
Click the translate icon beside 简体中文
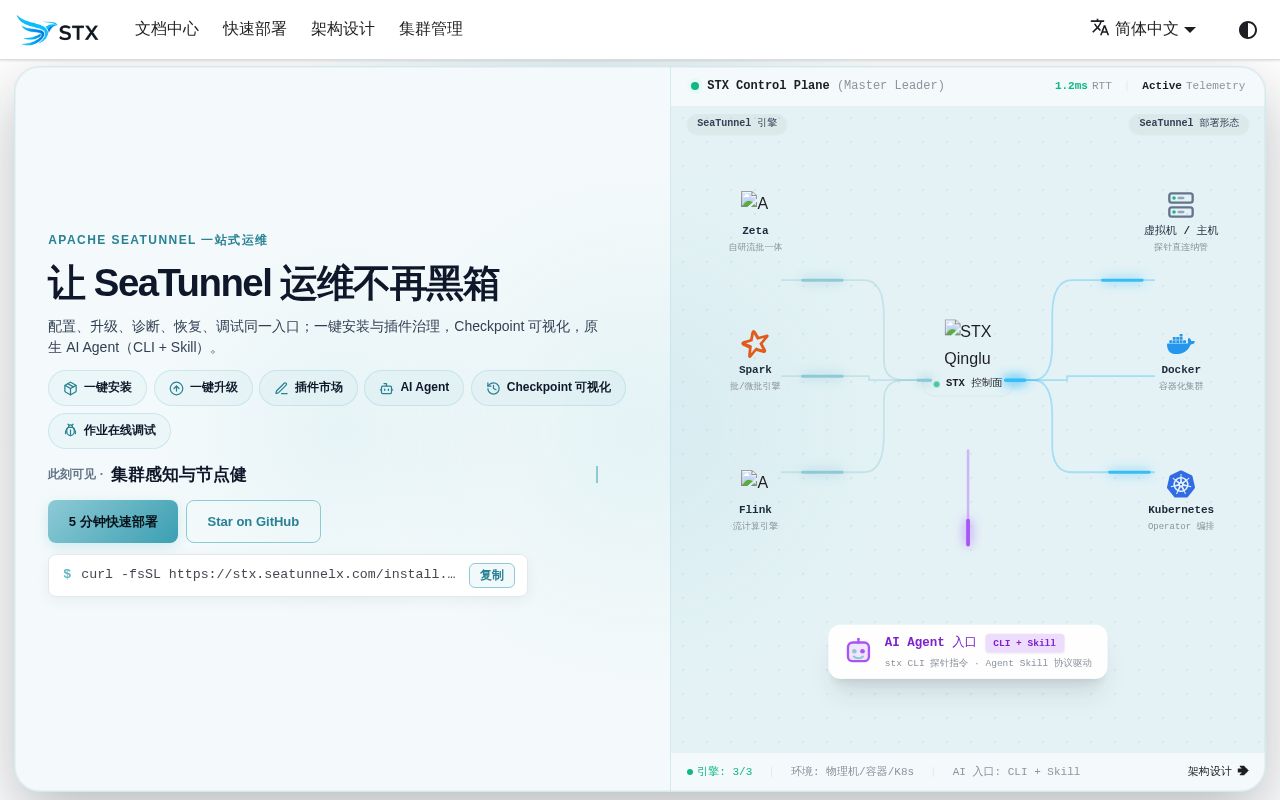(1100, 28)
